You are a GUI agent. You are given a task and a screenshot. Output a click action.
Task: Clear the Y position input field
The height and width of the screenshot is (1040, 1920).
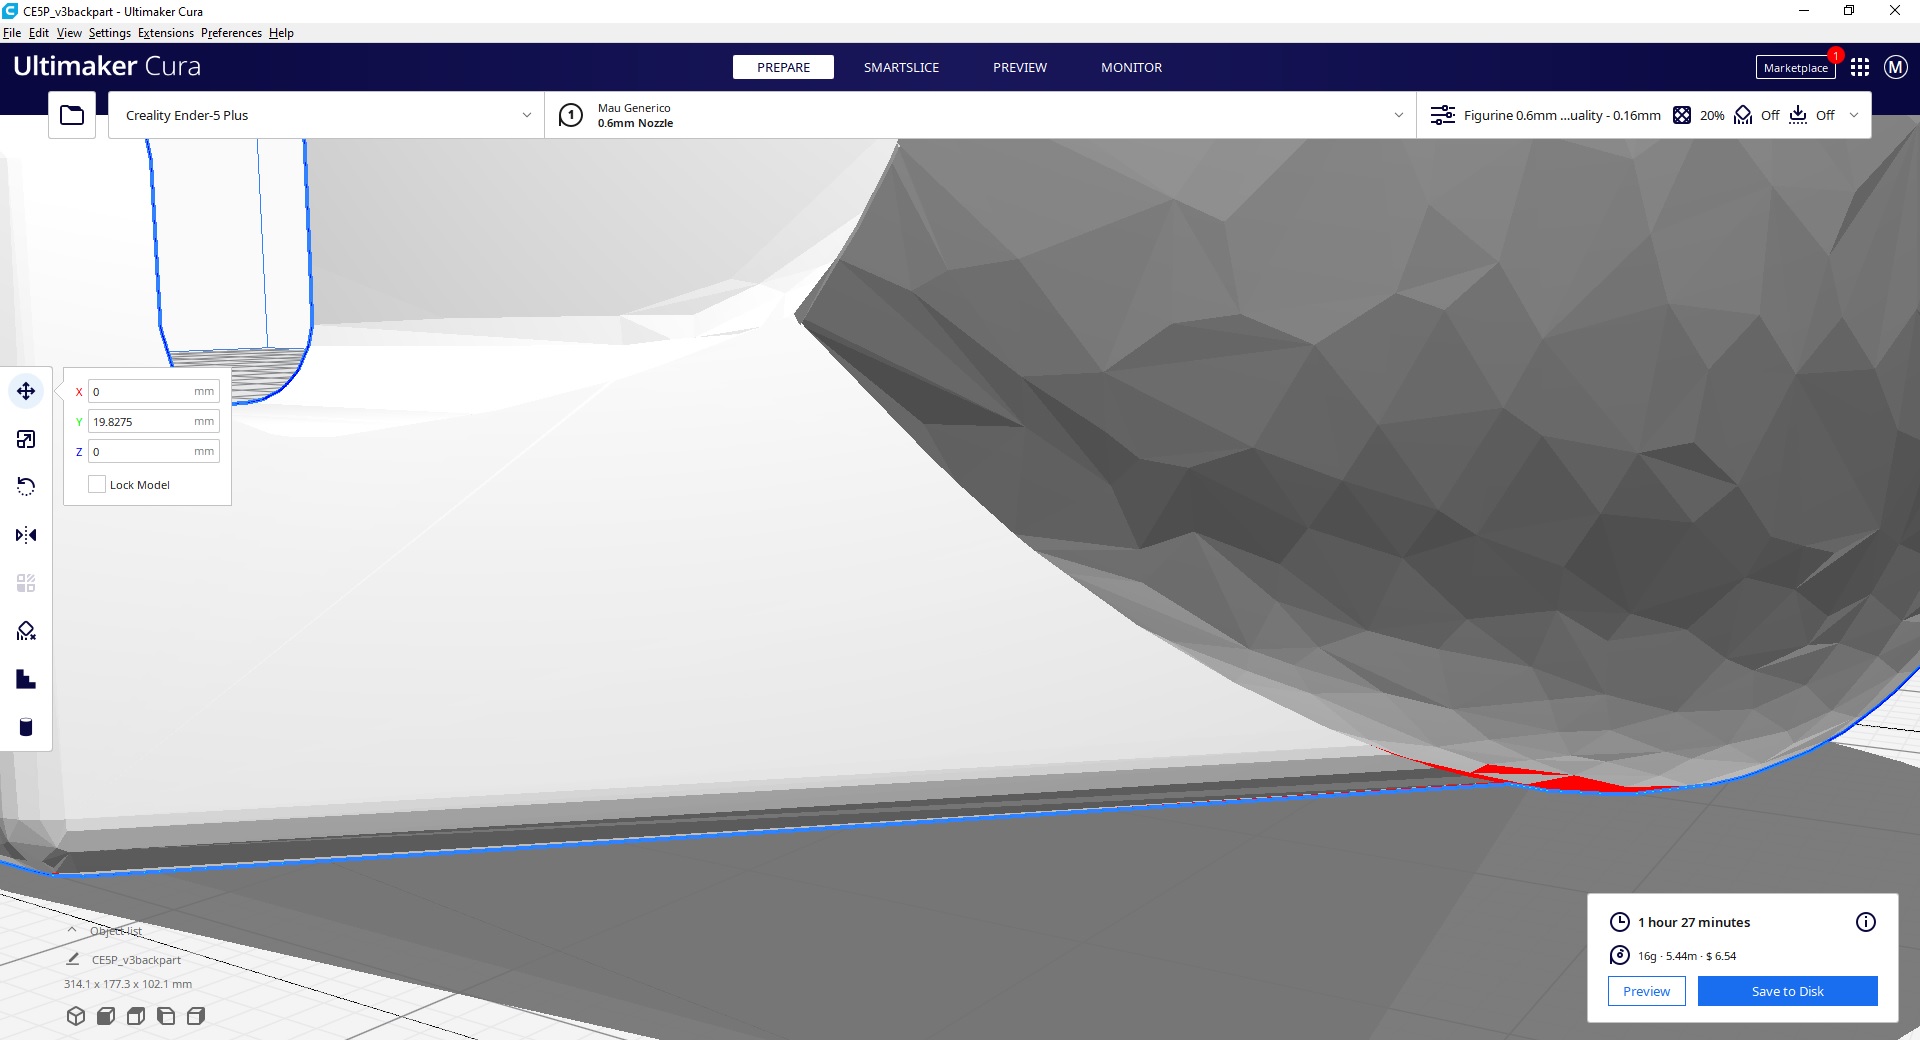(152, 421)
